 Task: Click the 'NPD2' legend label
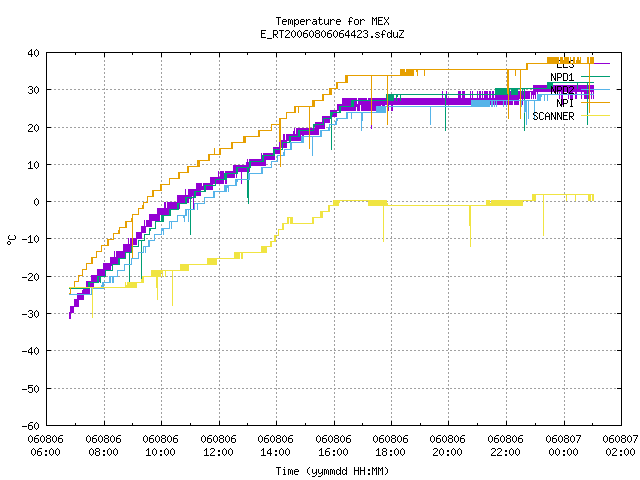562,90
